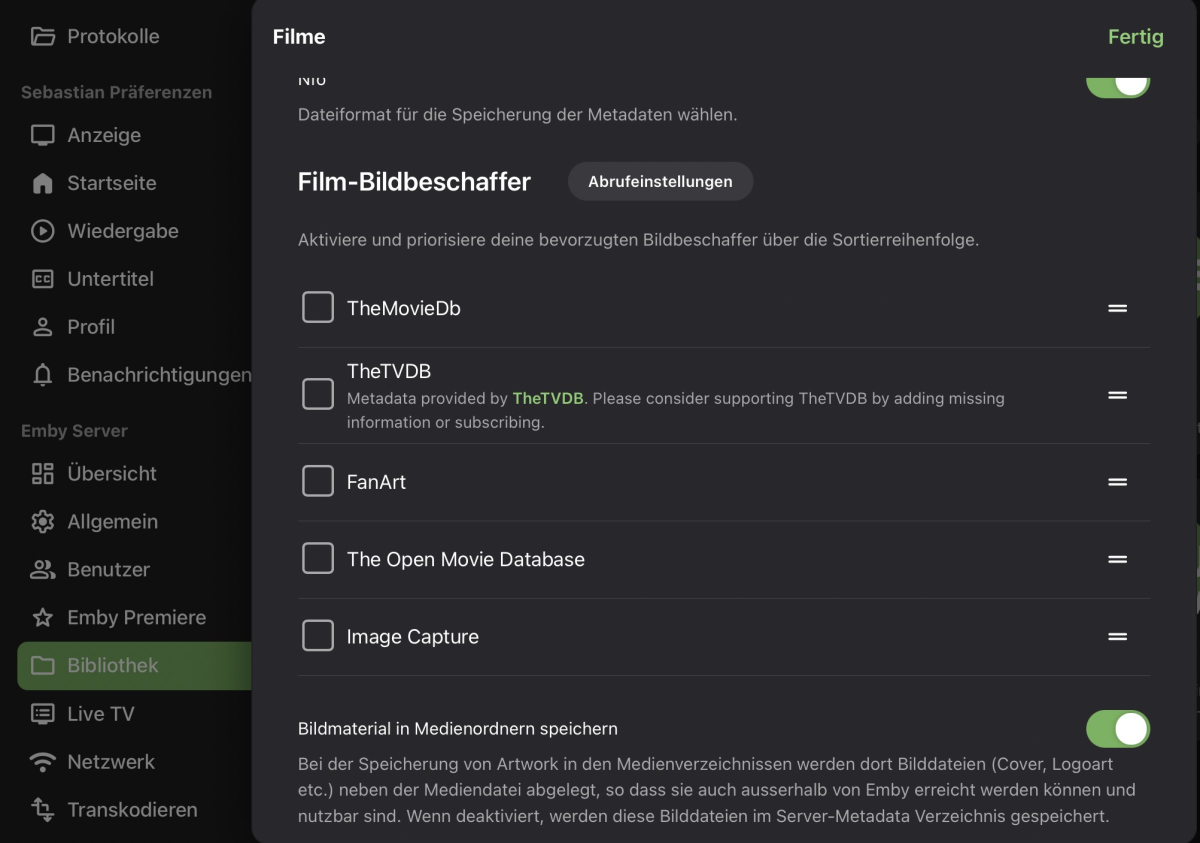Click the Abrufeinstellungen button

[660, 181]
